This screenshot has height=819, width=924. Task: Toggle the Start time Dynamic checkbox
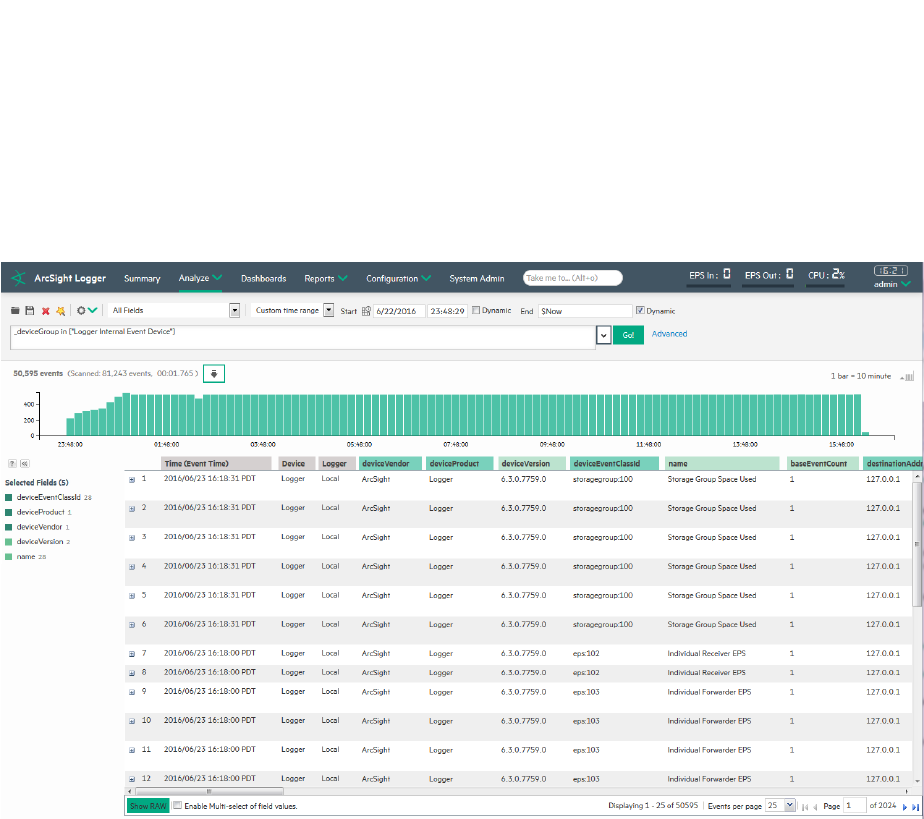tap(476, 310)
